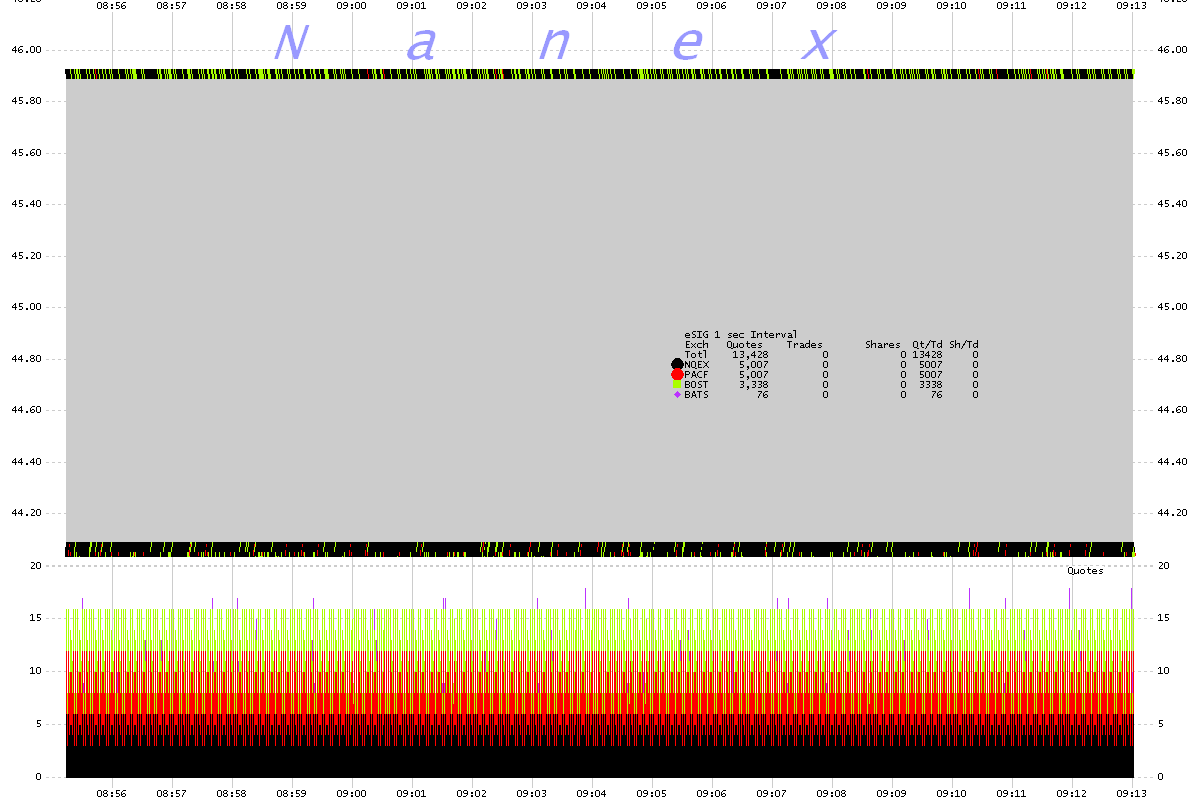Viewport: 1200px width, 800px height.
Task: Click the 08:56 label on the top time axis
Action: point(111,5)
